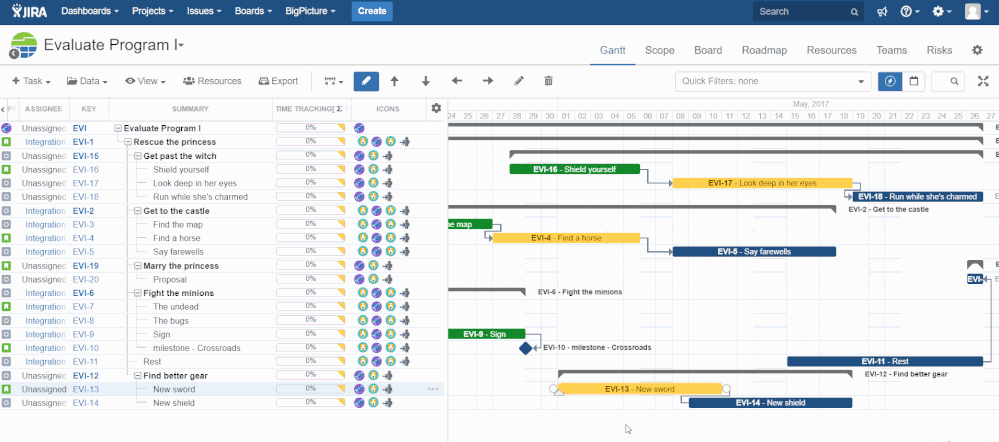Click the feedback megaphone icon
Screen dimensions: 999x442
[882, 11]
